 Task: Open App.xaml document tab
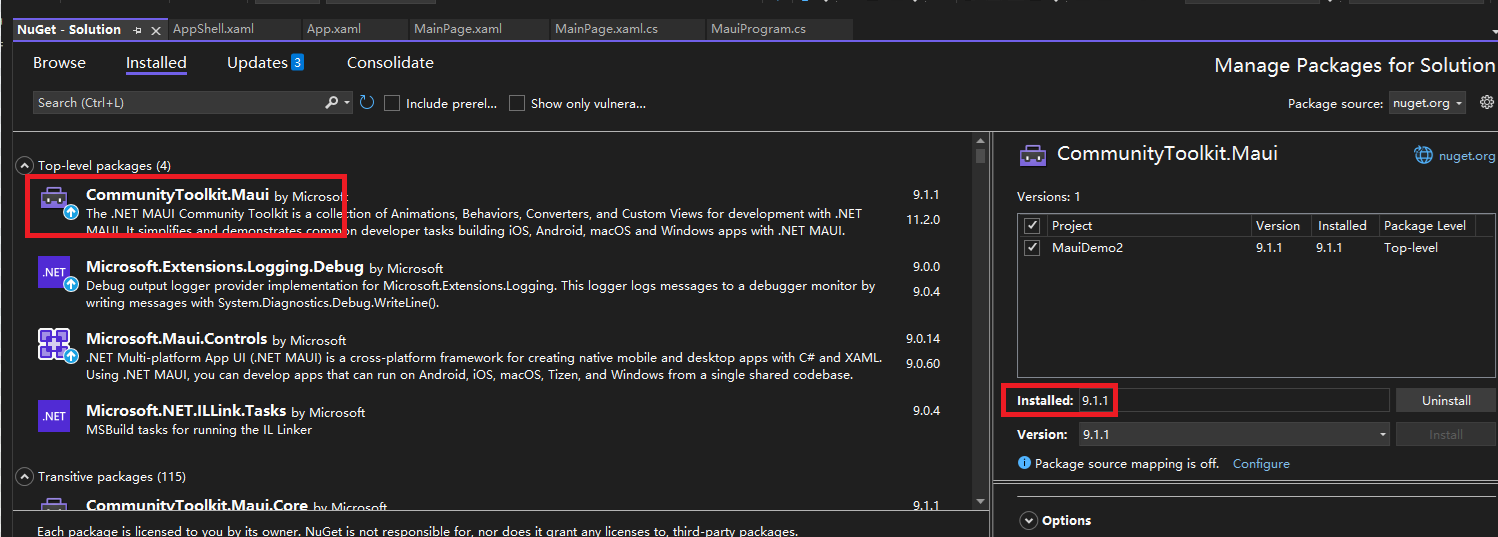tap(333, 29)
